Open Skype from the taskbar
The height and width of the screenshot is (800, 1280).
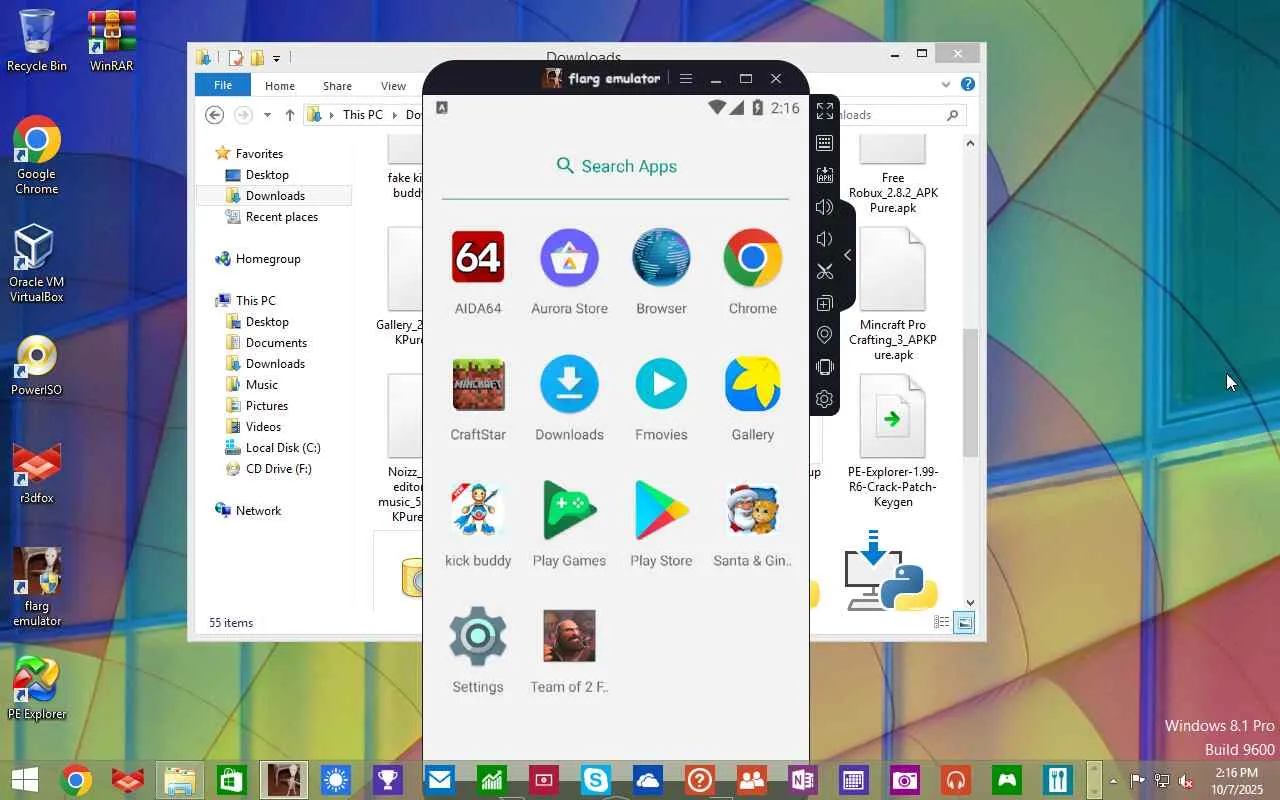click(595, 780)
